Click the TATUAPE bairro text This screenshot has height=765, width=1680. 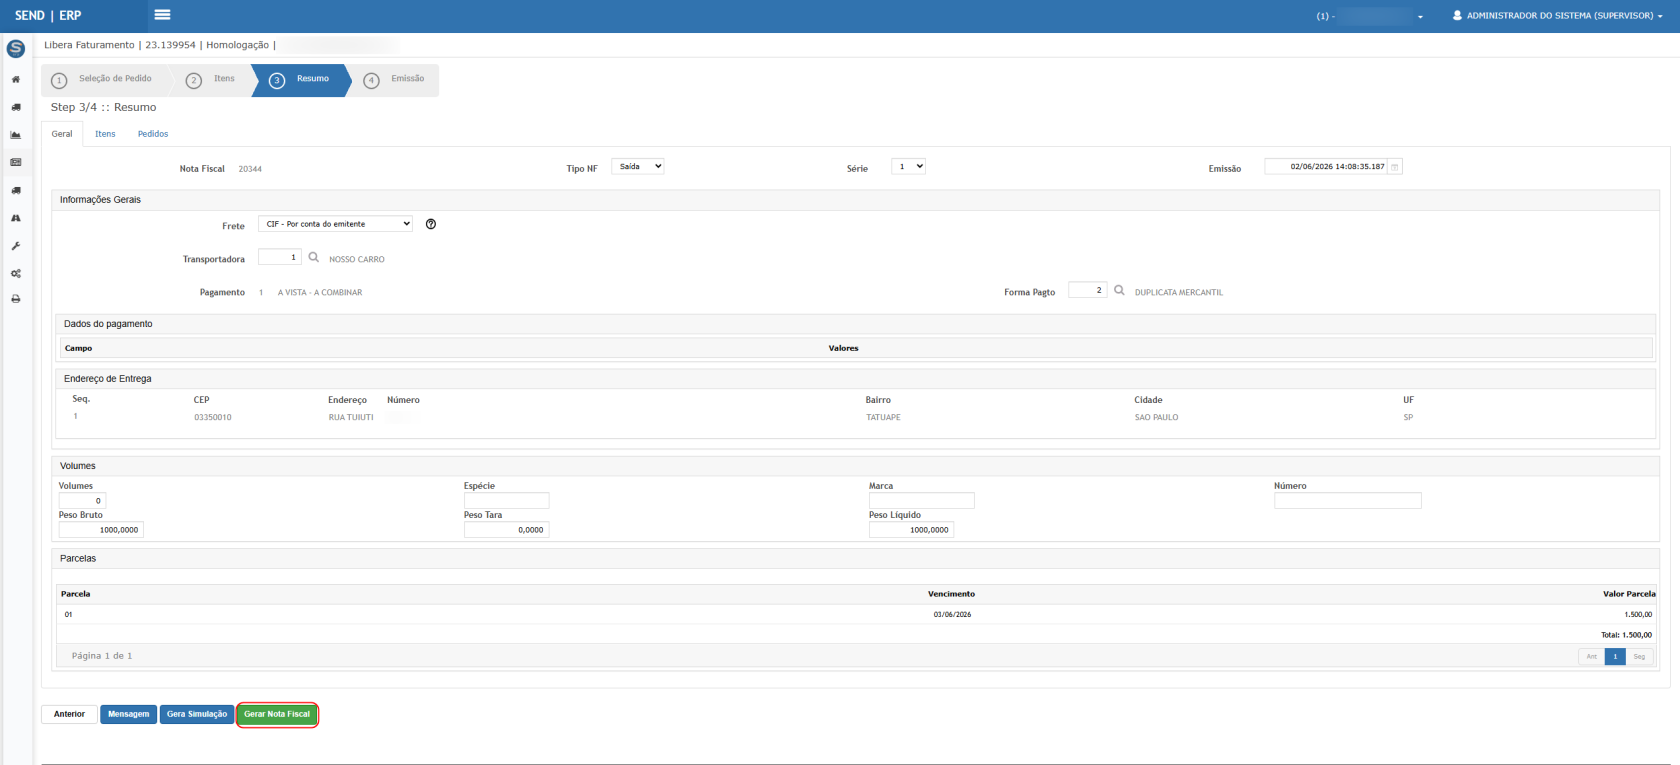[883, 417]
